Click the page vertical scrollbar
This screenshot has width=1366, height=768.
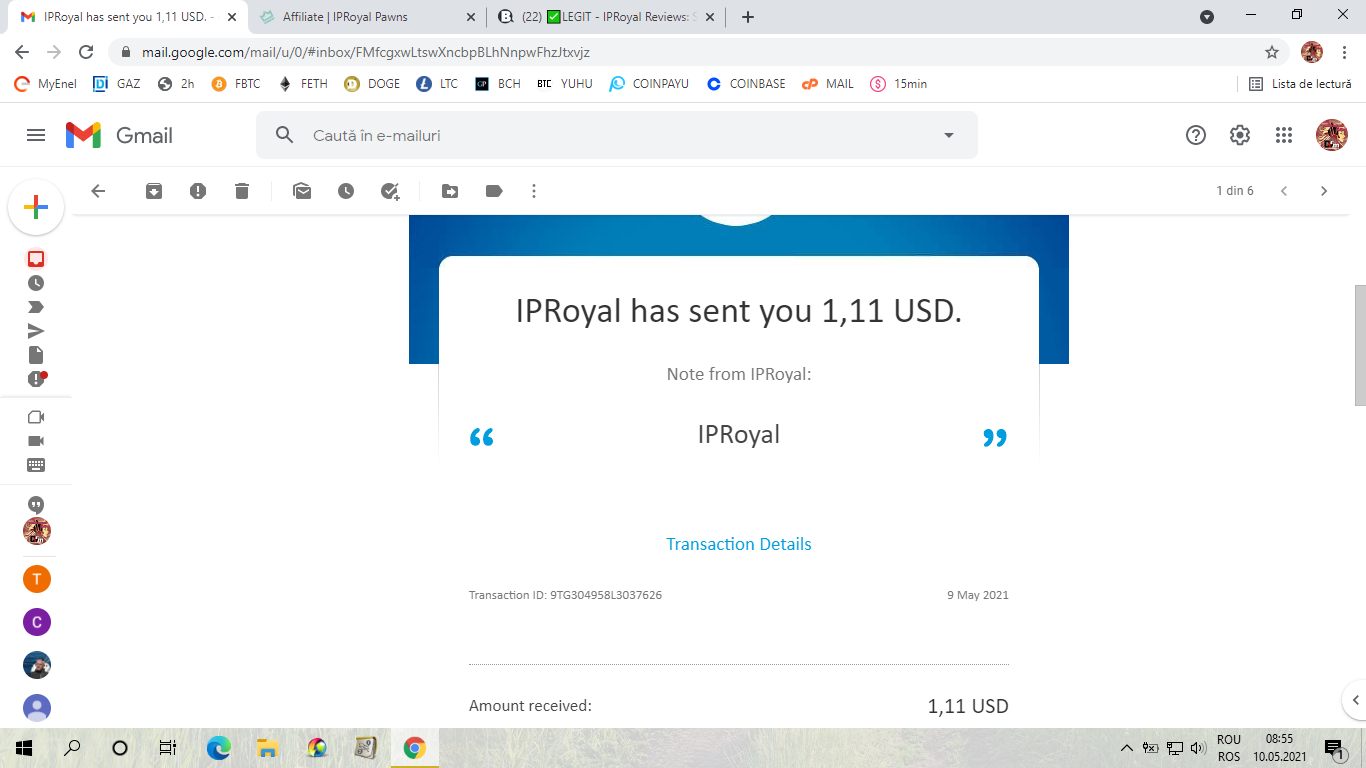click(1360, 345)
